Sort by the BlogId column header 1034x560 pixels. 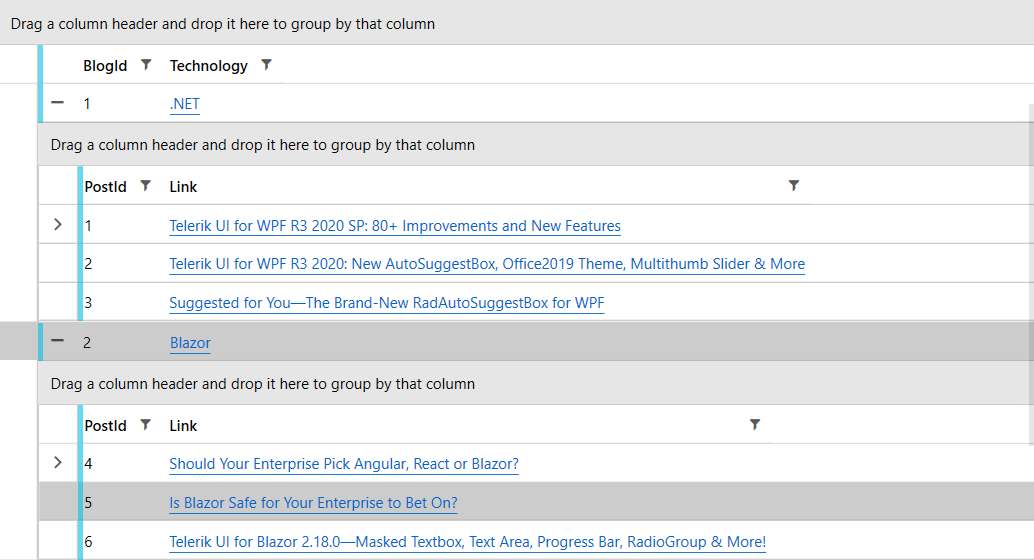pos(105,66)
